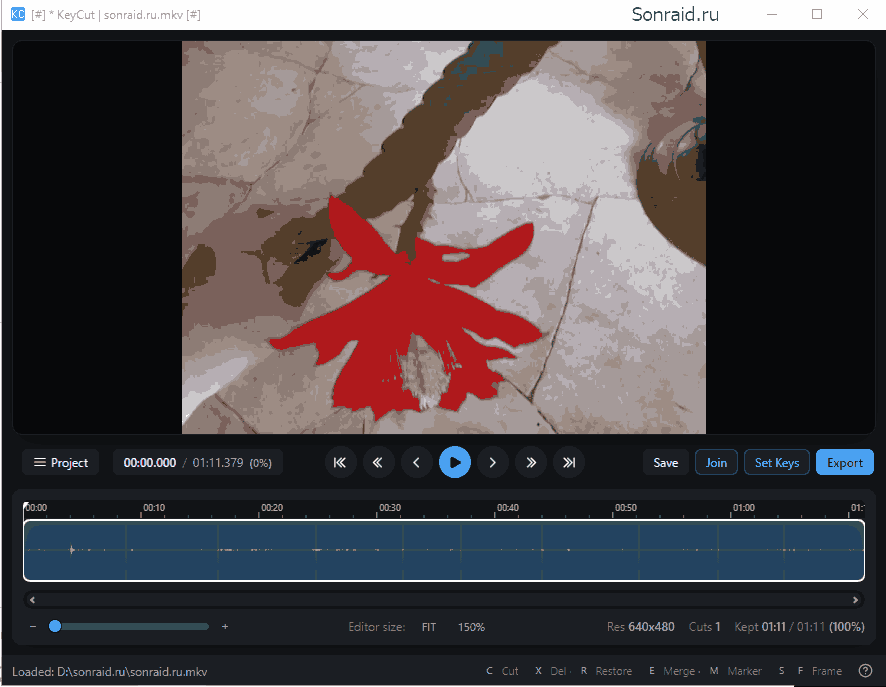This screenshot has width=886, height=687.
Task: Click the Restore shortcut hint
Action: click(x=606, y=671)
